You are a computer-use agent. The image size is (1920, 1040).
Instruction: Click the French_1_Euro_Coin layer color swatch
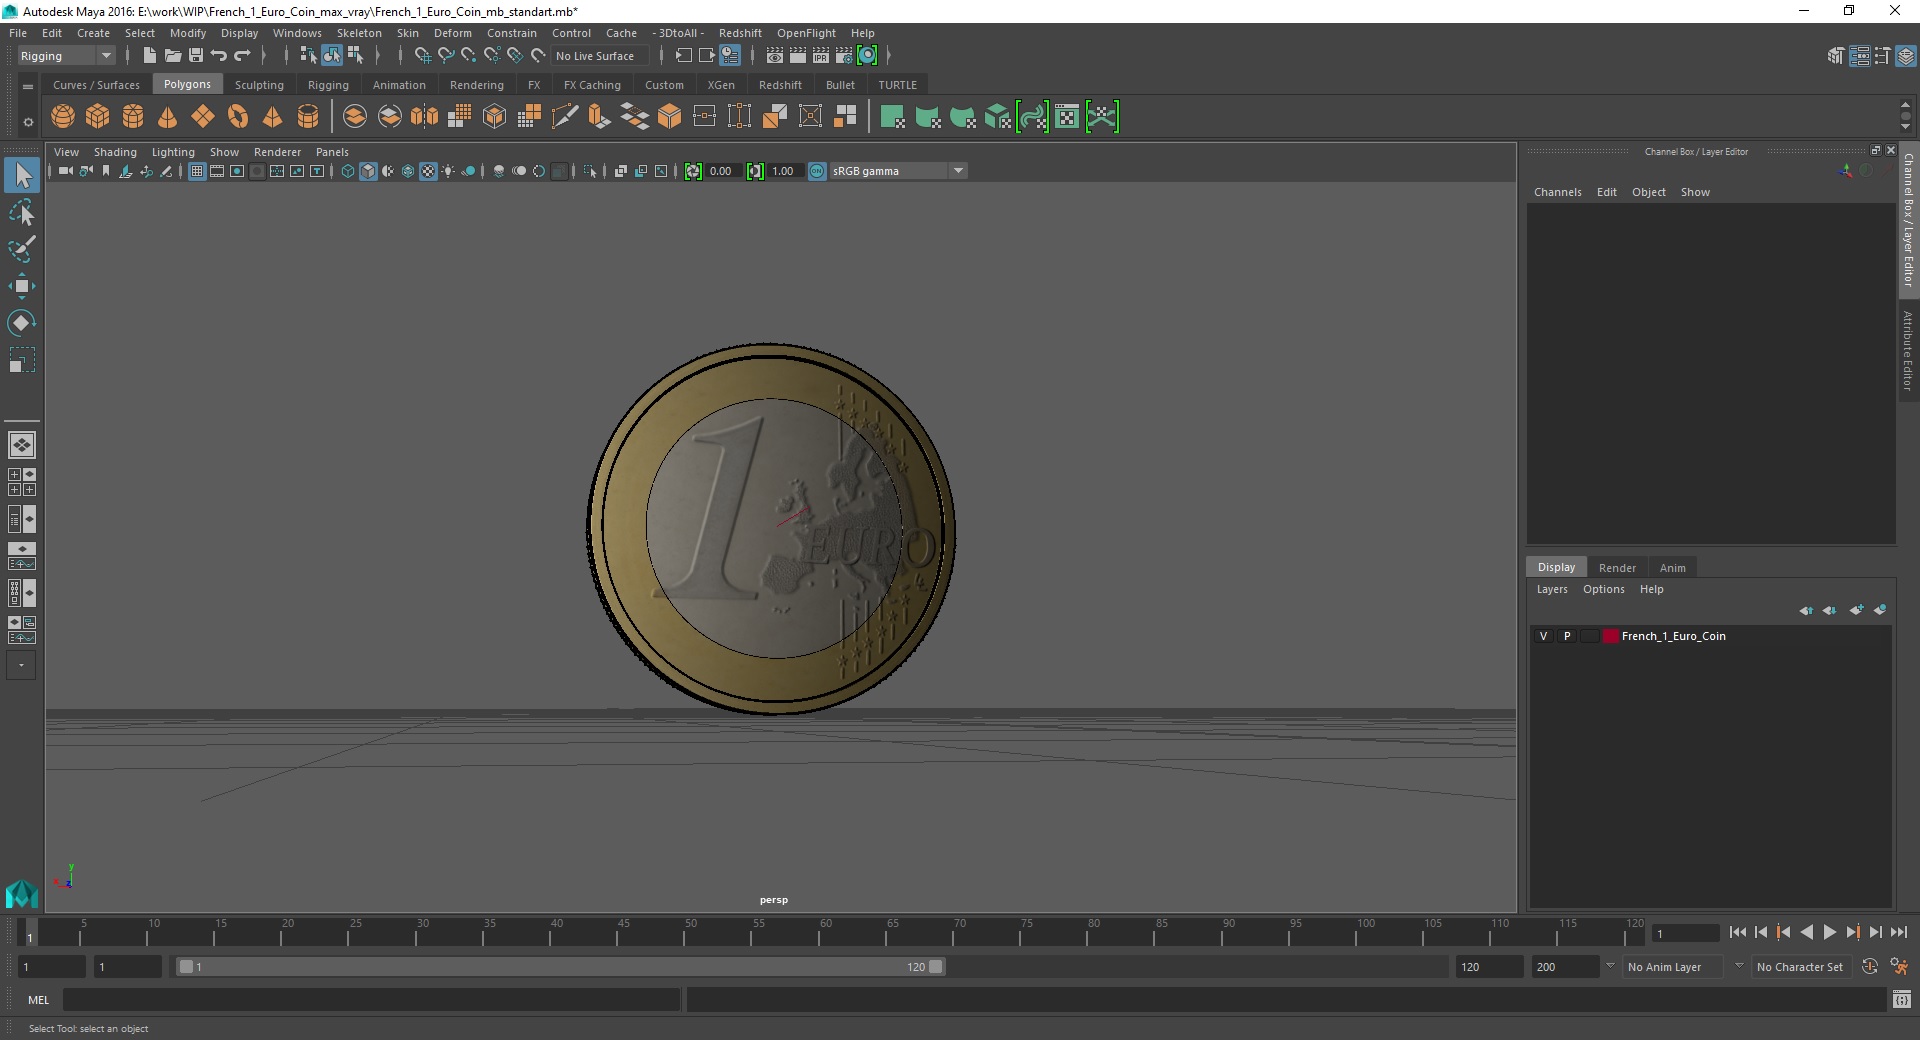tap(1611, 636)
